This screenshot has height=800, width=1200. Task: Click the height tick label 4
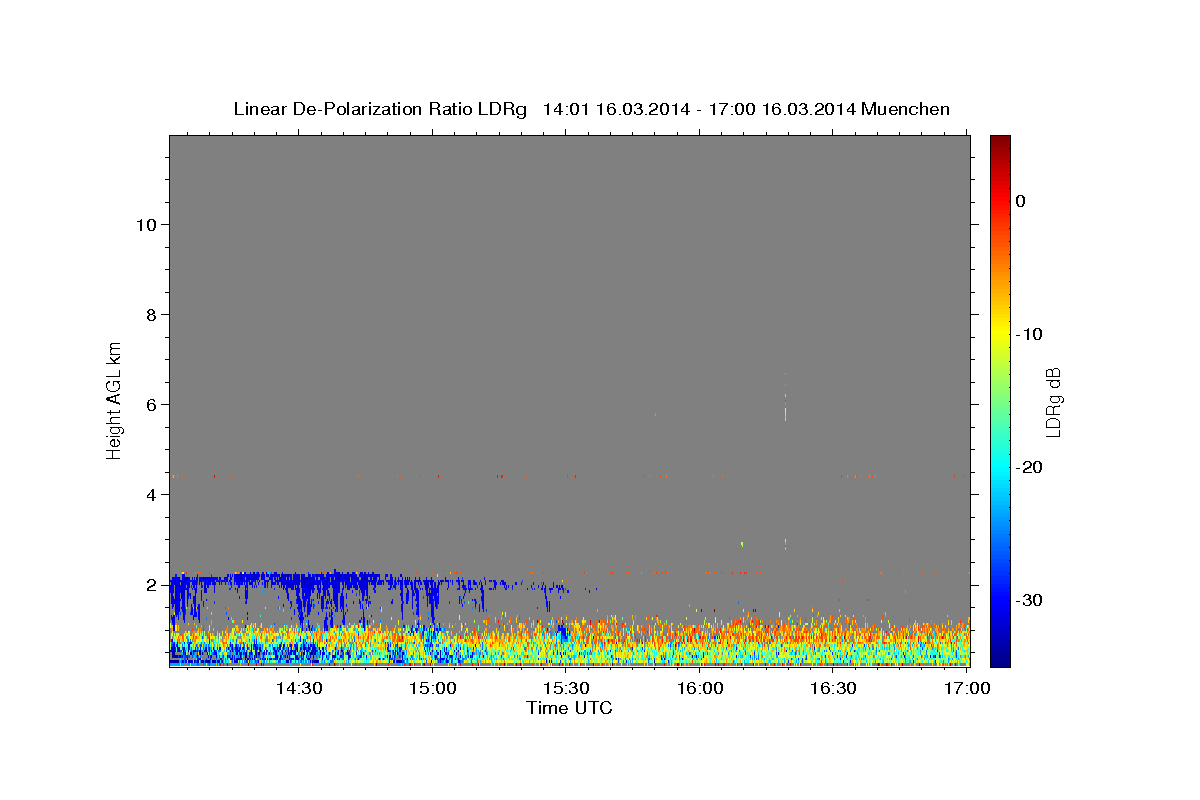(x=150, y=494)
